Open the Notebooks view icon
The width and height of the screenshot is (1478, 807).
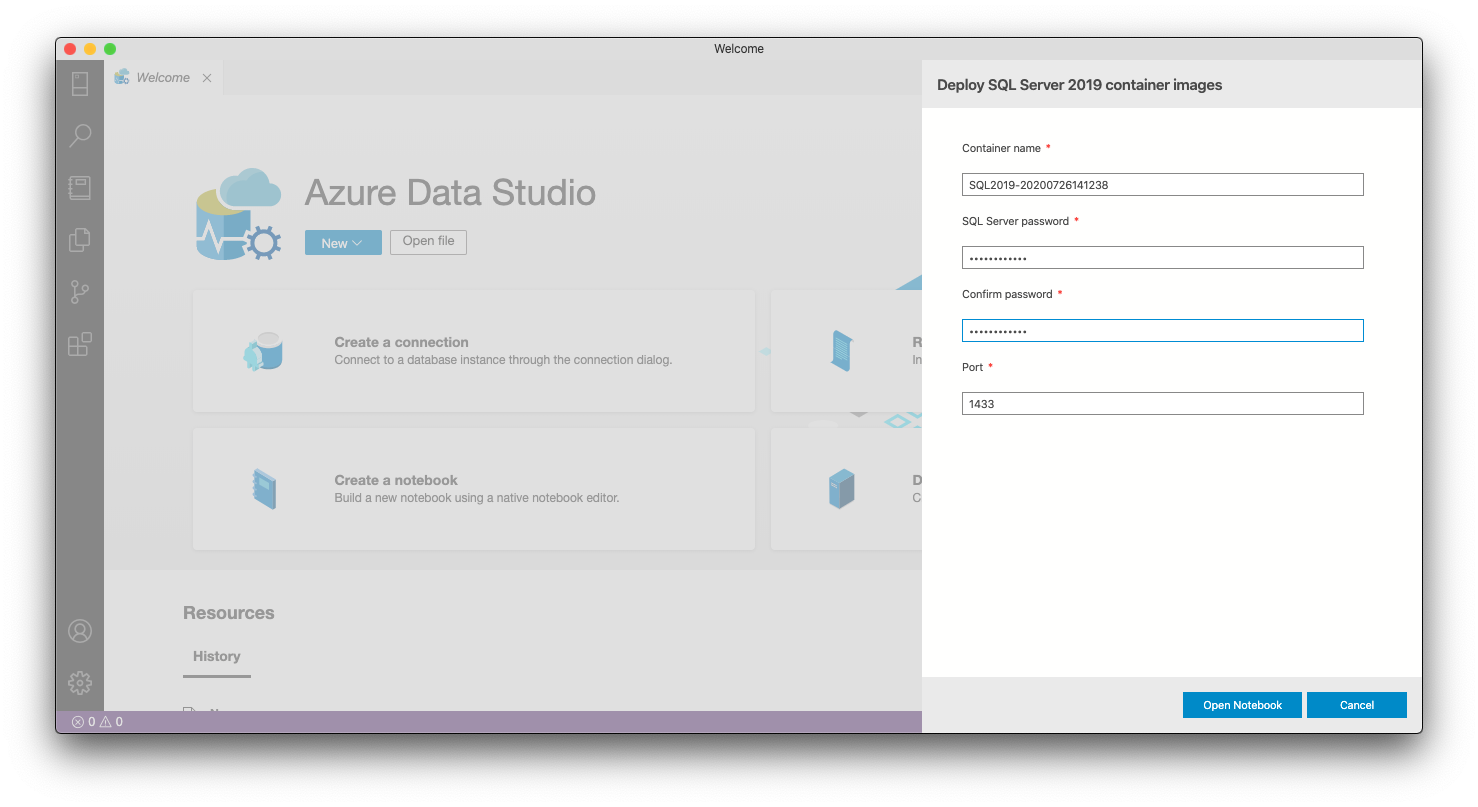coord(80,188)
